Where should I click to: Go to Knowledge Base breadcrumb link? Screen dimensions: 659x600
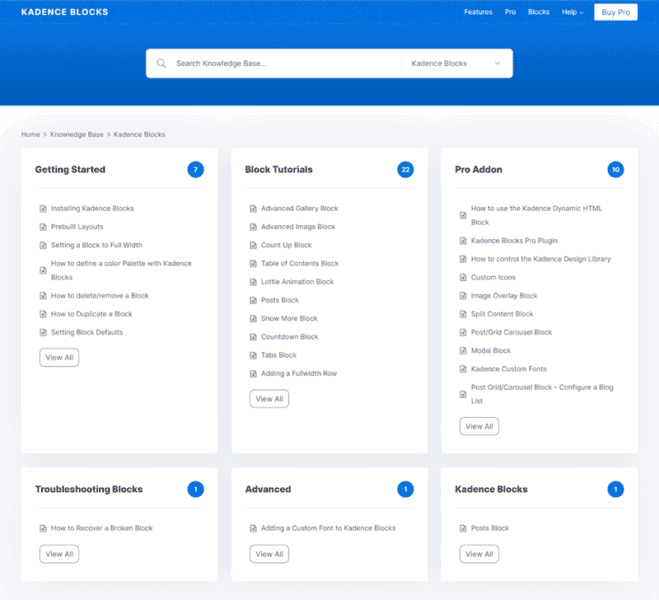click(76, 134)
